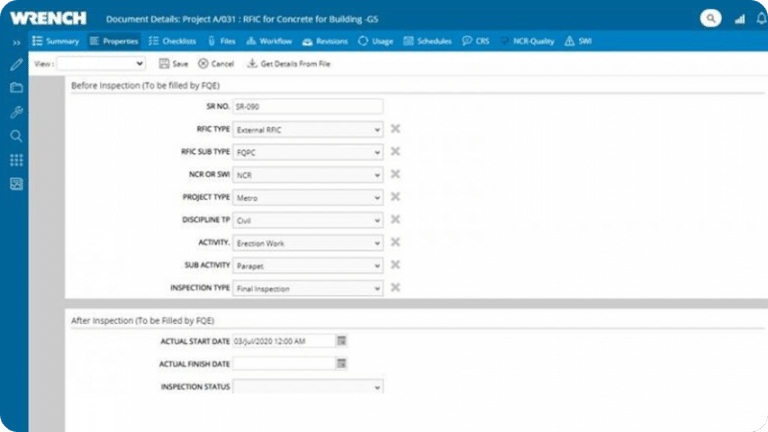Open the Schedules tab
768x432 pixels.
(x=427, y=41)
